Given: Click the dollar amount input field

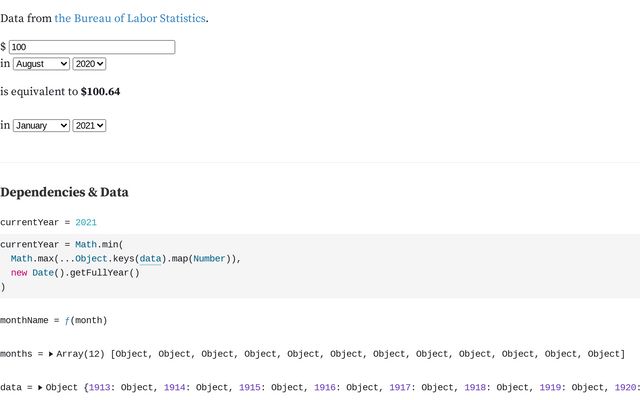Looking at the screenshot, I should point(92,47).
